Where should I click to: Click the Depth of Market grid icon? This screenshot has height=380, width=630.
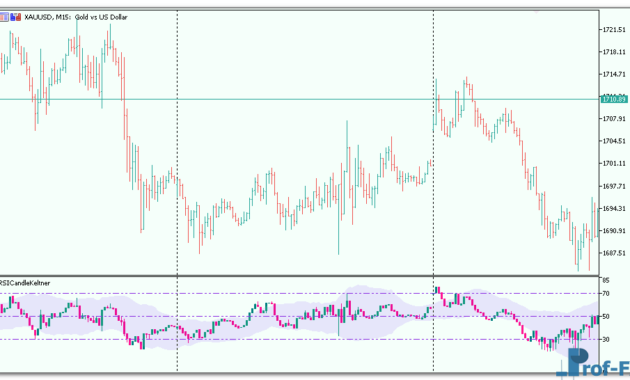point(4,17)
